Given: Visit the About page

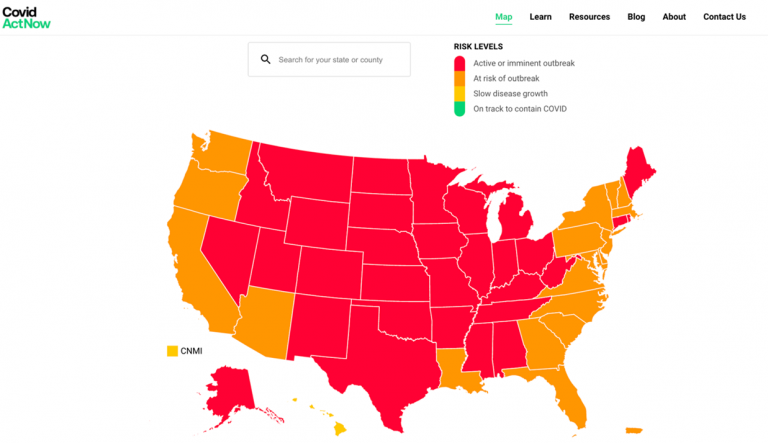Looking at the screenshot, I should (674, 17).
